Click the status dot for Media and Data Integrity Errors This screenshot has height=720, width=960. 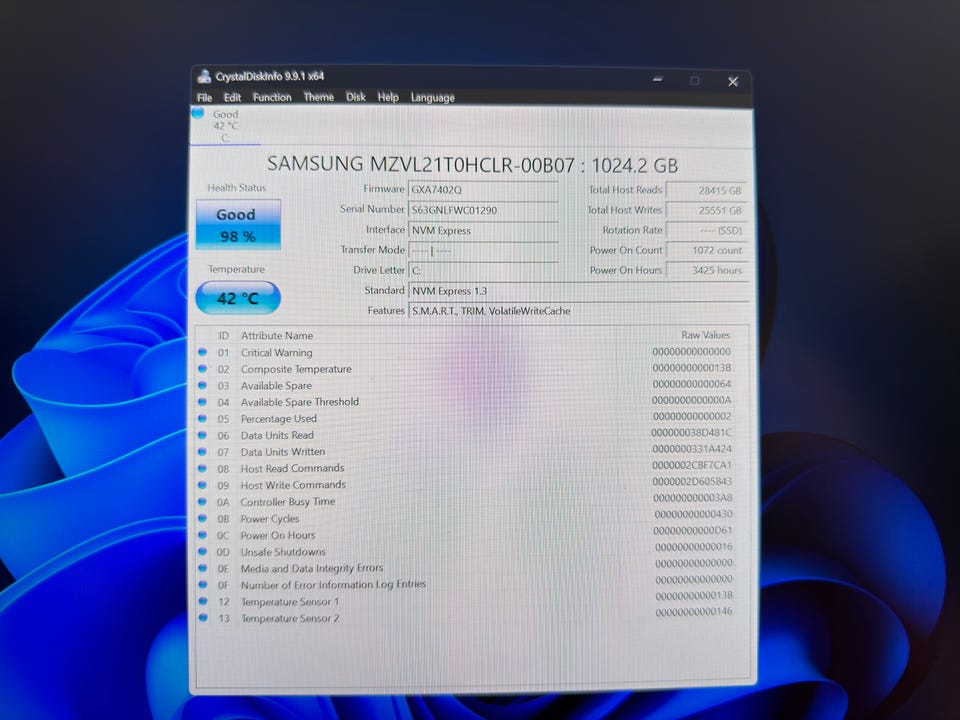point(203,568)
